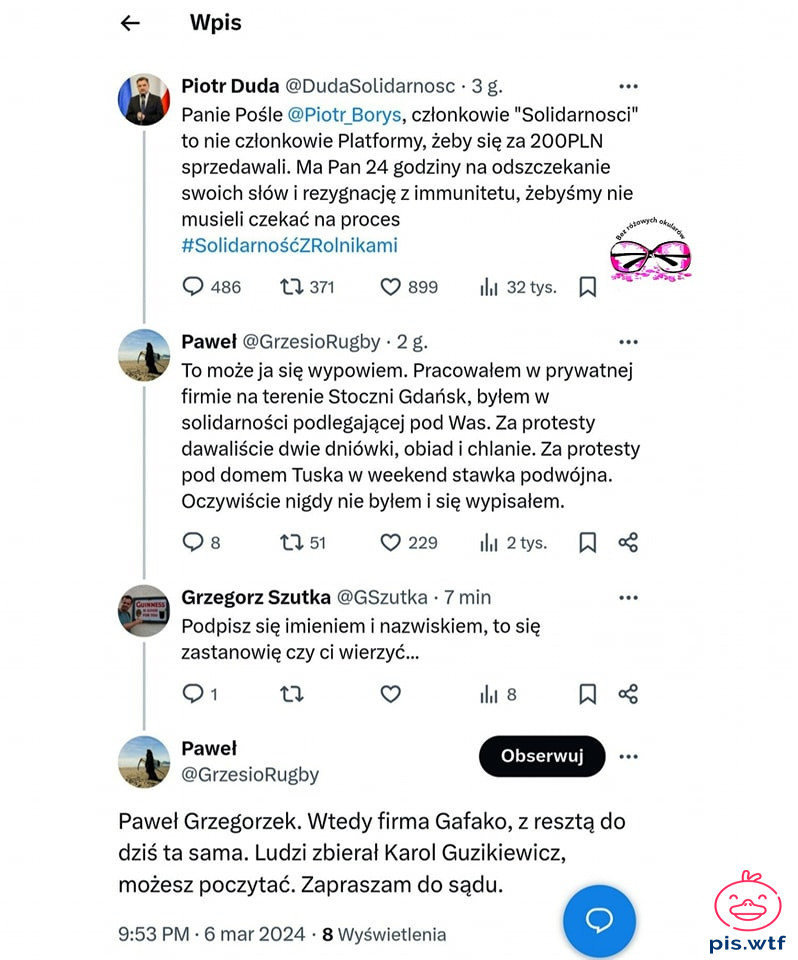Go back with the arrow icon
Image resolution: width=798 pixels, height=960 pixels.
tap(130, 23)
